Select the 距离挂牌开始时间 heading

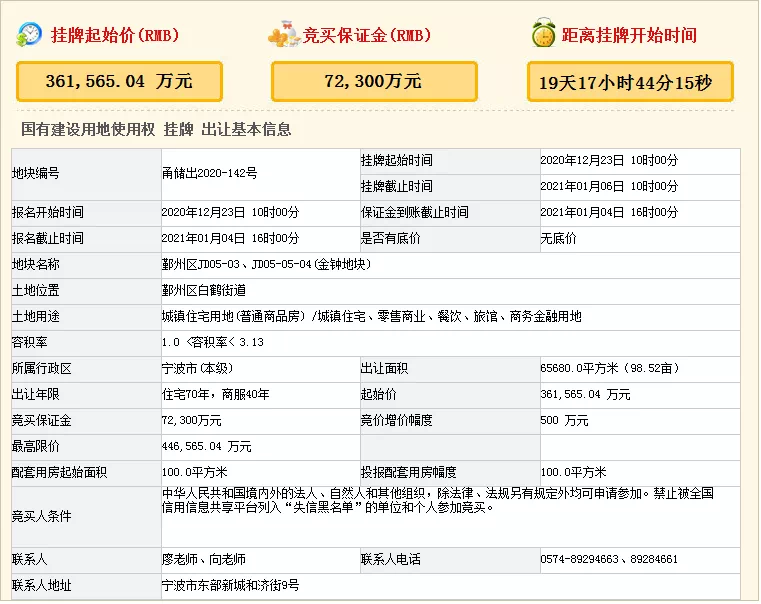tap(629, 35)
